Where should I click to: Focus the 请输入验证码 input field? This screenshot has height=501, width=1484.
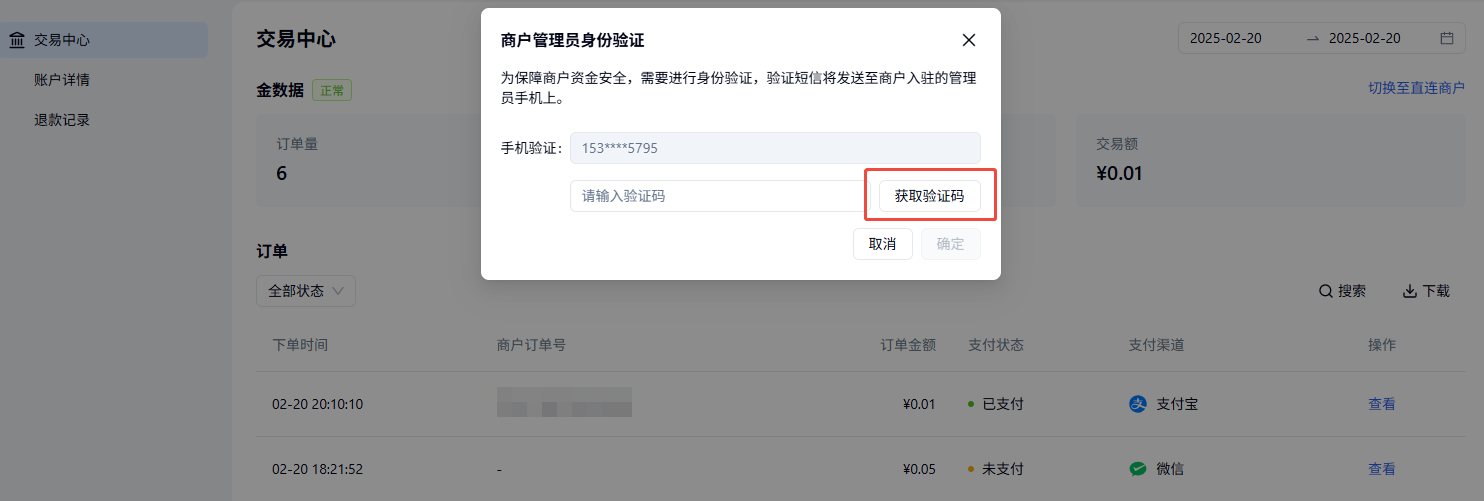click(716, 196)
